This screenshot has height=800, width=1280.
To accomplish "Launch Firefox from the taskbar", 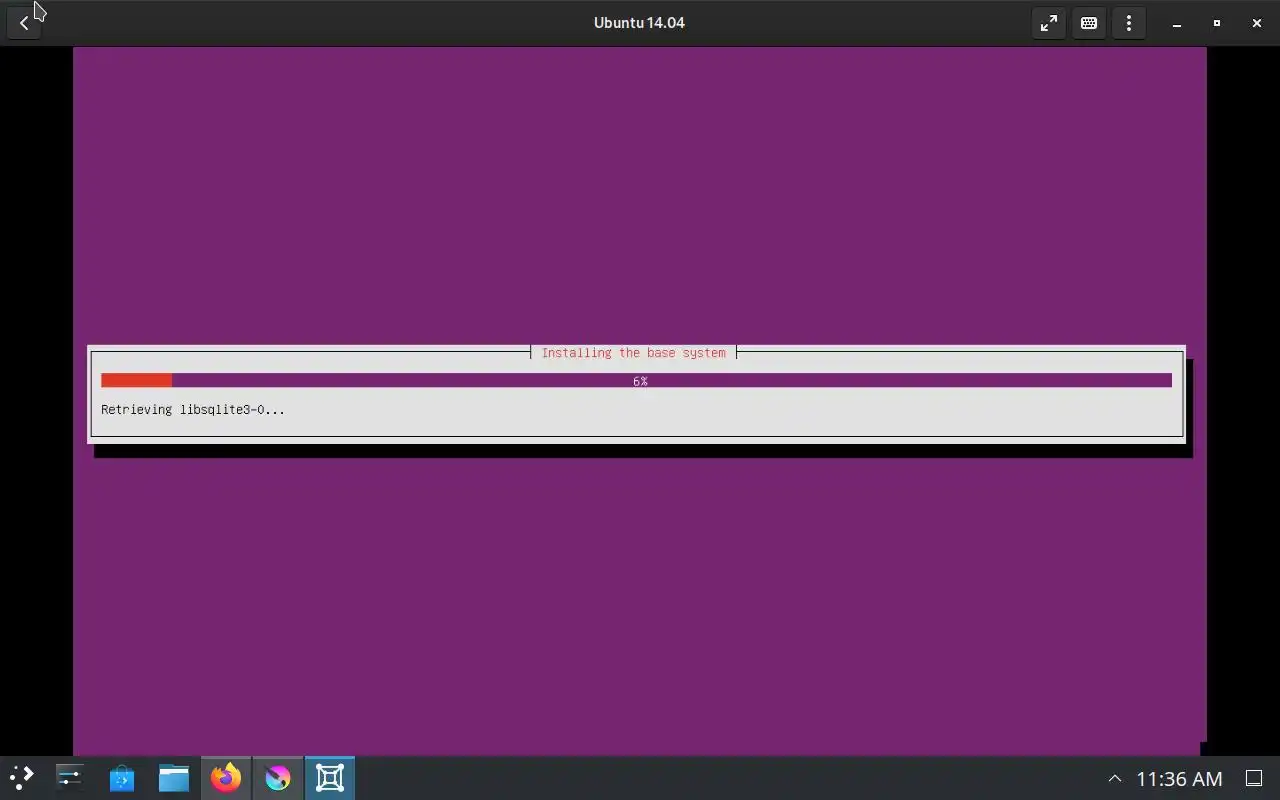I will pyautogui.click(x=226, y=777).
